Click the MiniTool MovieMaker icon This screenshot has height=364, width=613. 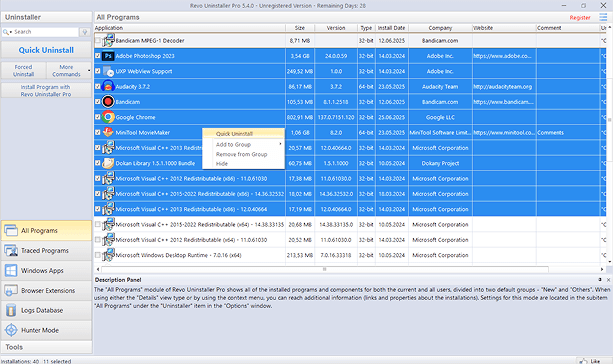click(108, 132)
